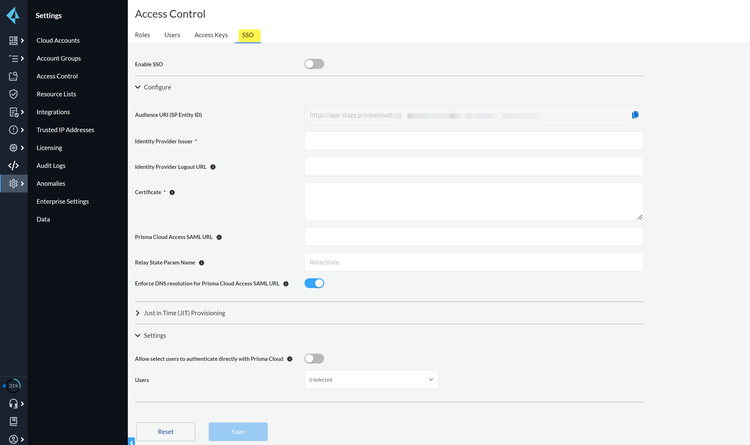The width and height of the screenshot is (750, 445).
Task: Click the Reset button
Action: [166, 432]
